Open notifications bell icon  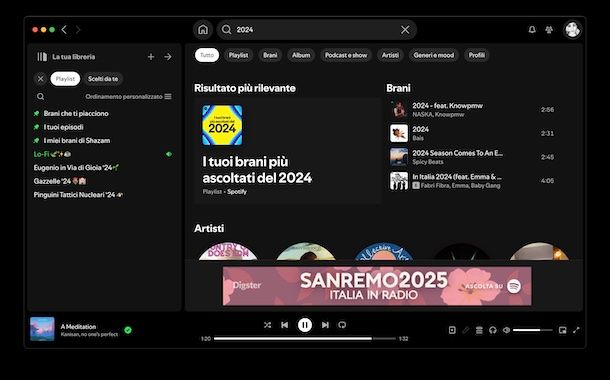tap(532, 30)
